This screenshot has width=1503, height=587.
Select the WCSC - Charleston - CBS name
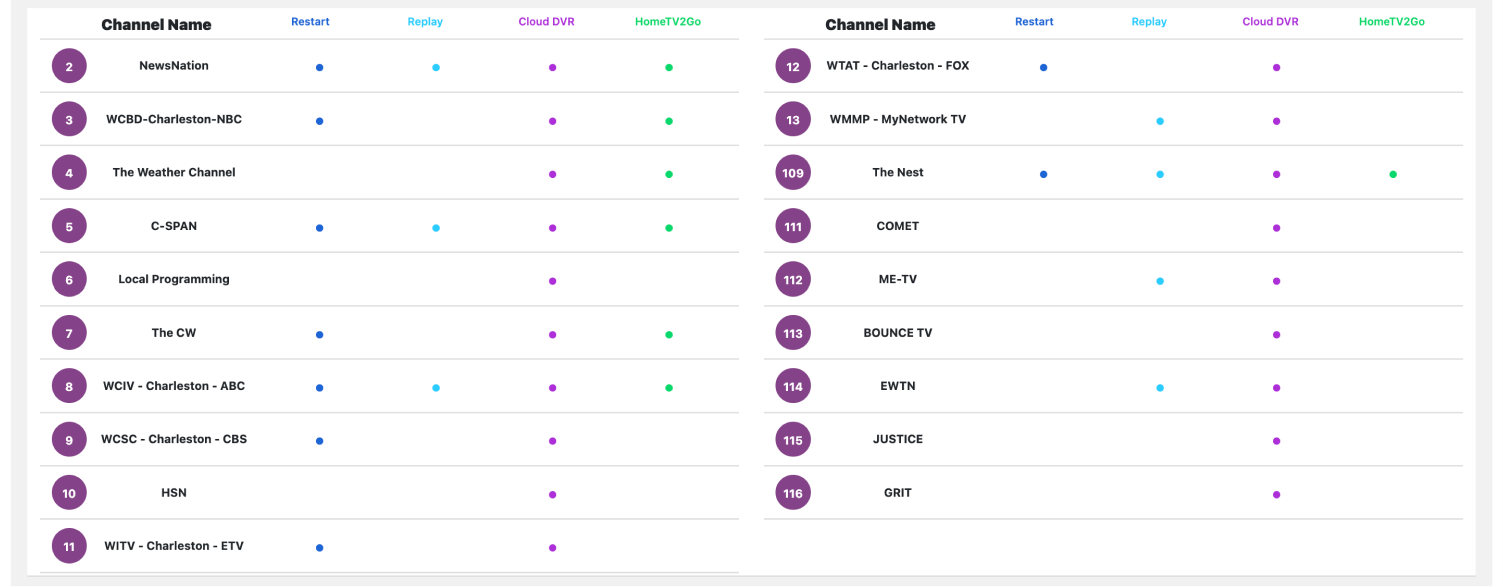click(x=174, y=439)
